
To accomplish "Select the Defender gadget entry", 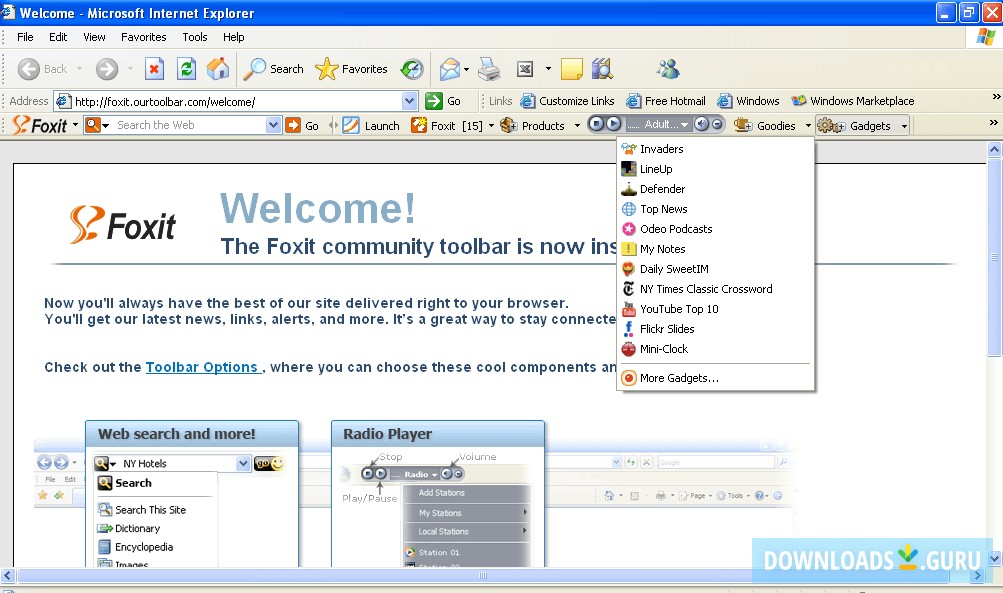I will [x=662, y=188].
